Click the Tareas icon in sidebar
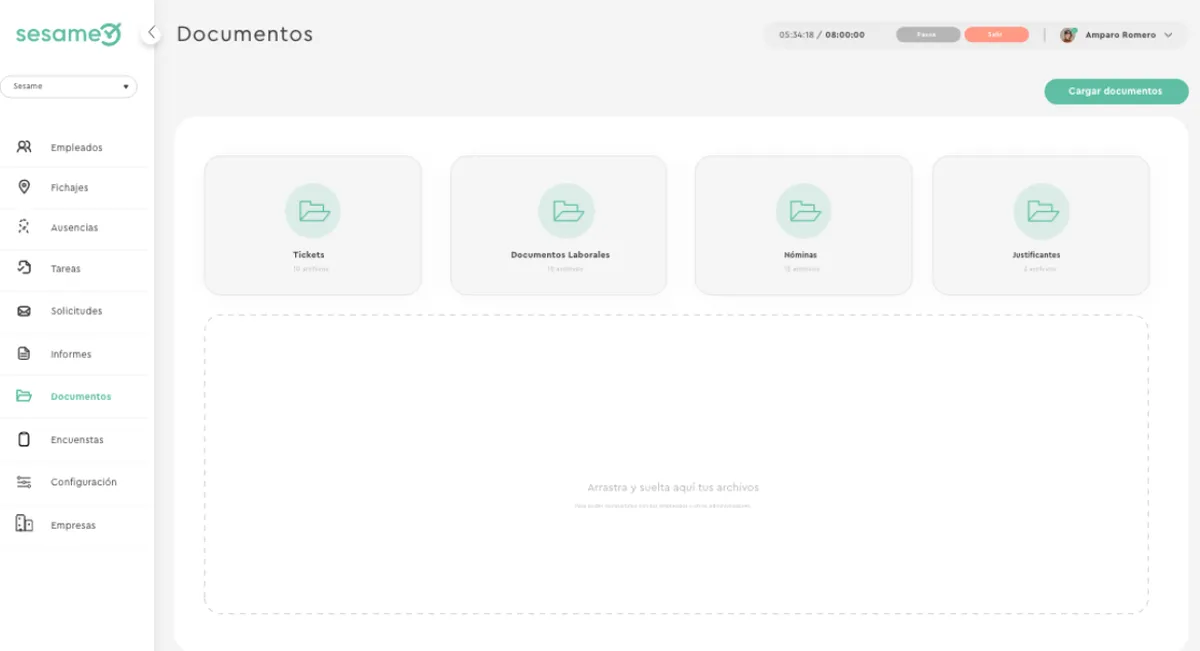This screenshot has width=1200, height=651. tap(24, 268)
